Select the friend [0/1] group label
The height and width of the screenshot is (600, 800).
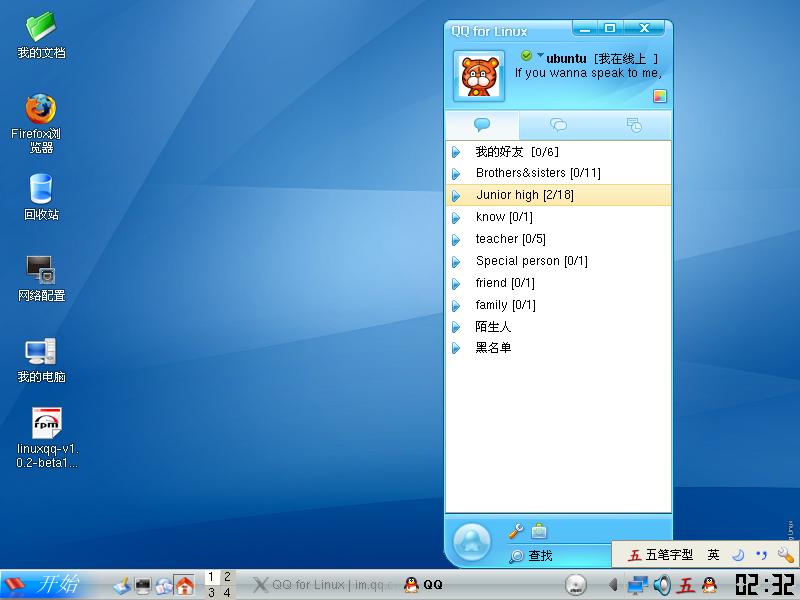click(505, 283)
